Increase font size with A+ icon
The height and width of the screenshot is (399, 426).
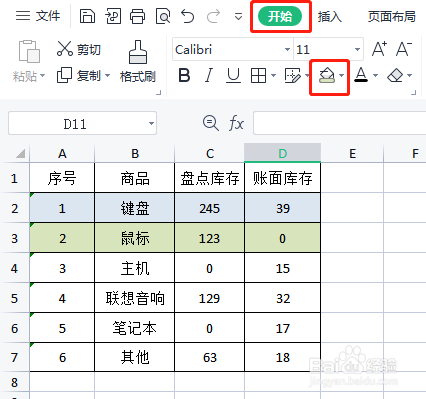pyautogui.click(x=379, y=49)
